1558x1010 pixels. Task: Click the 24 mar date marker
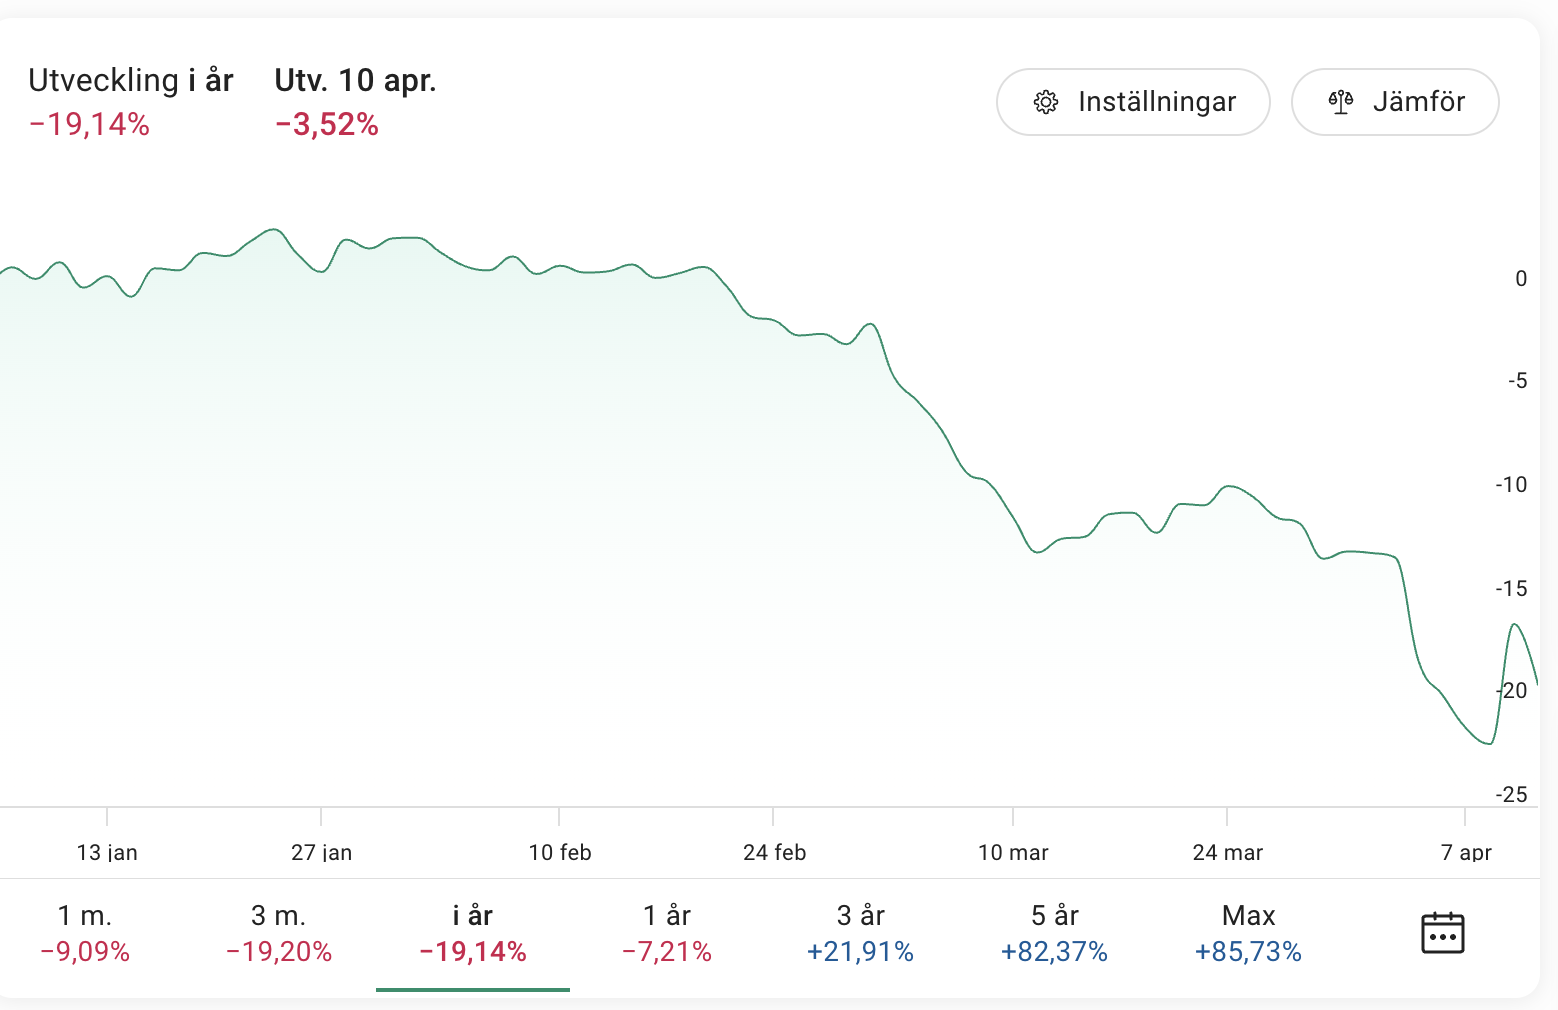pyautogui.click(x=1227, y=852)
